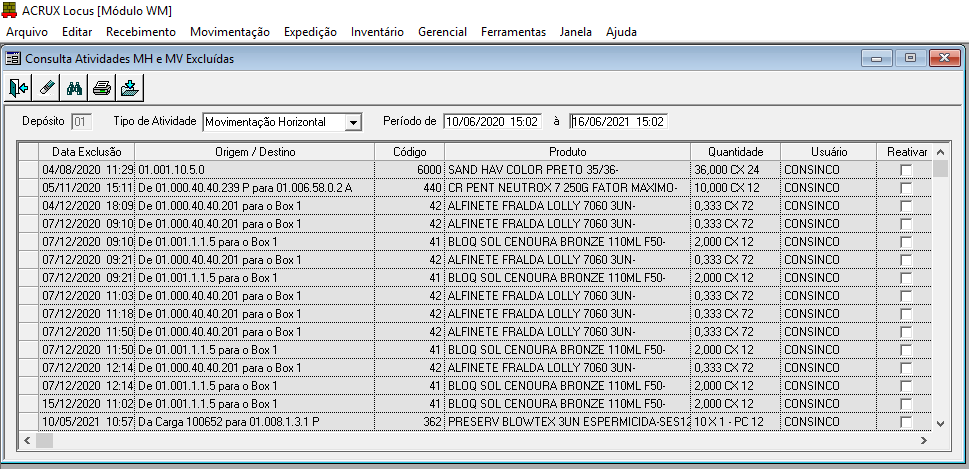Click the Origem / Destino column header
This screenshot has width=969, height=469.
pyautogui.click(x=255, y=151)
